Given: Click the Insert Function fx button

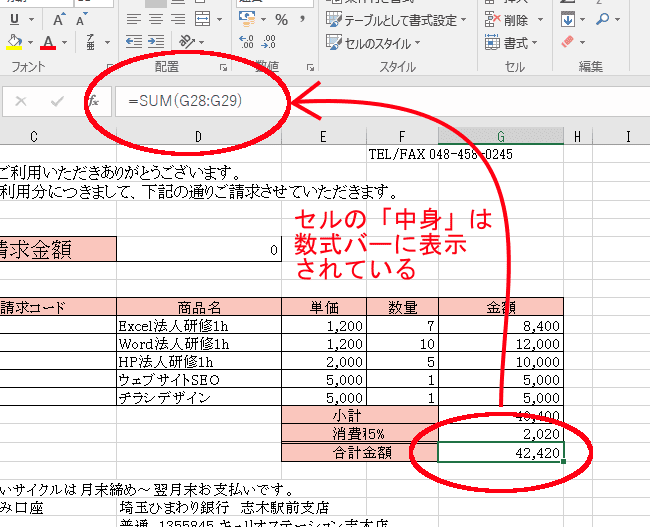Looking at the screenshot, I should click(x=96, y=101).
